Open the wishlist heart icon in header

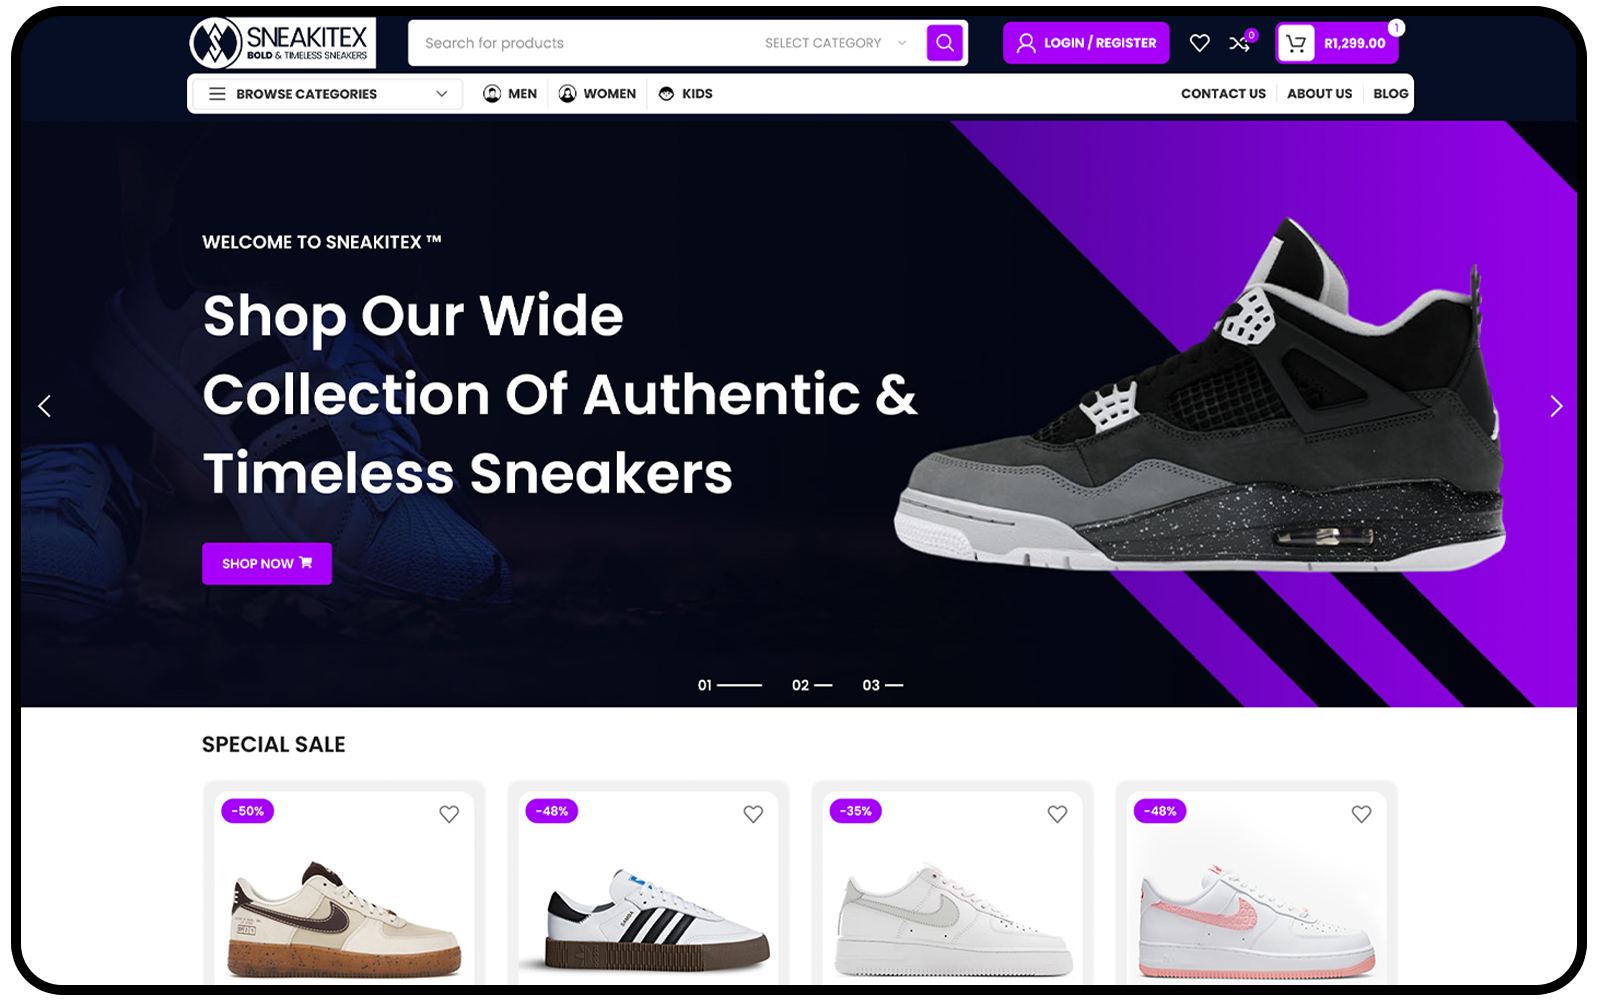1199,43
